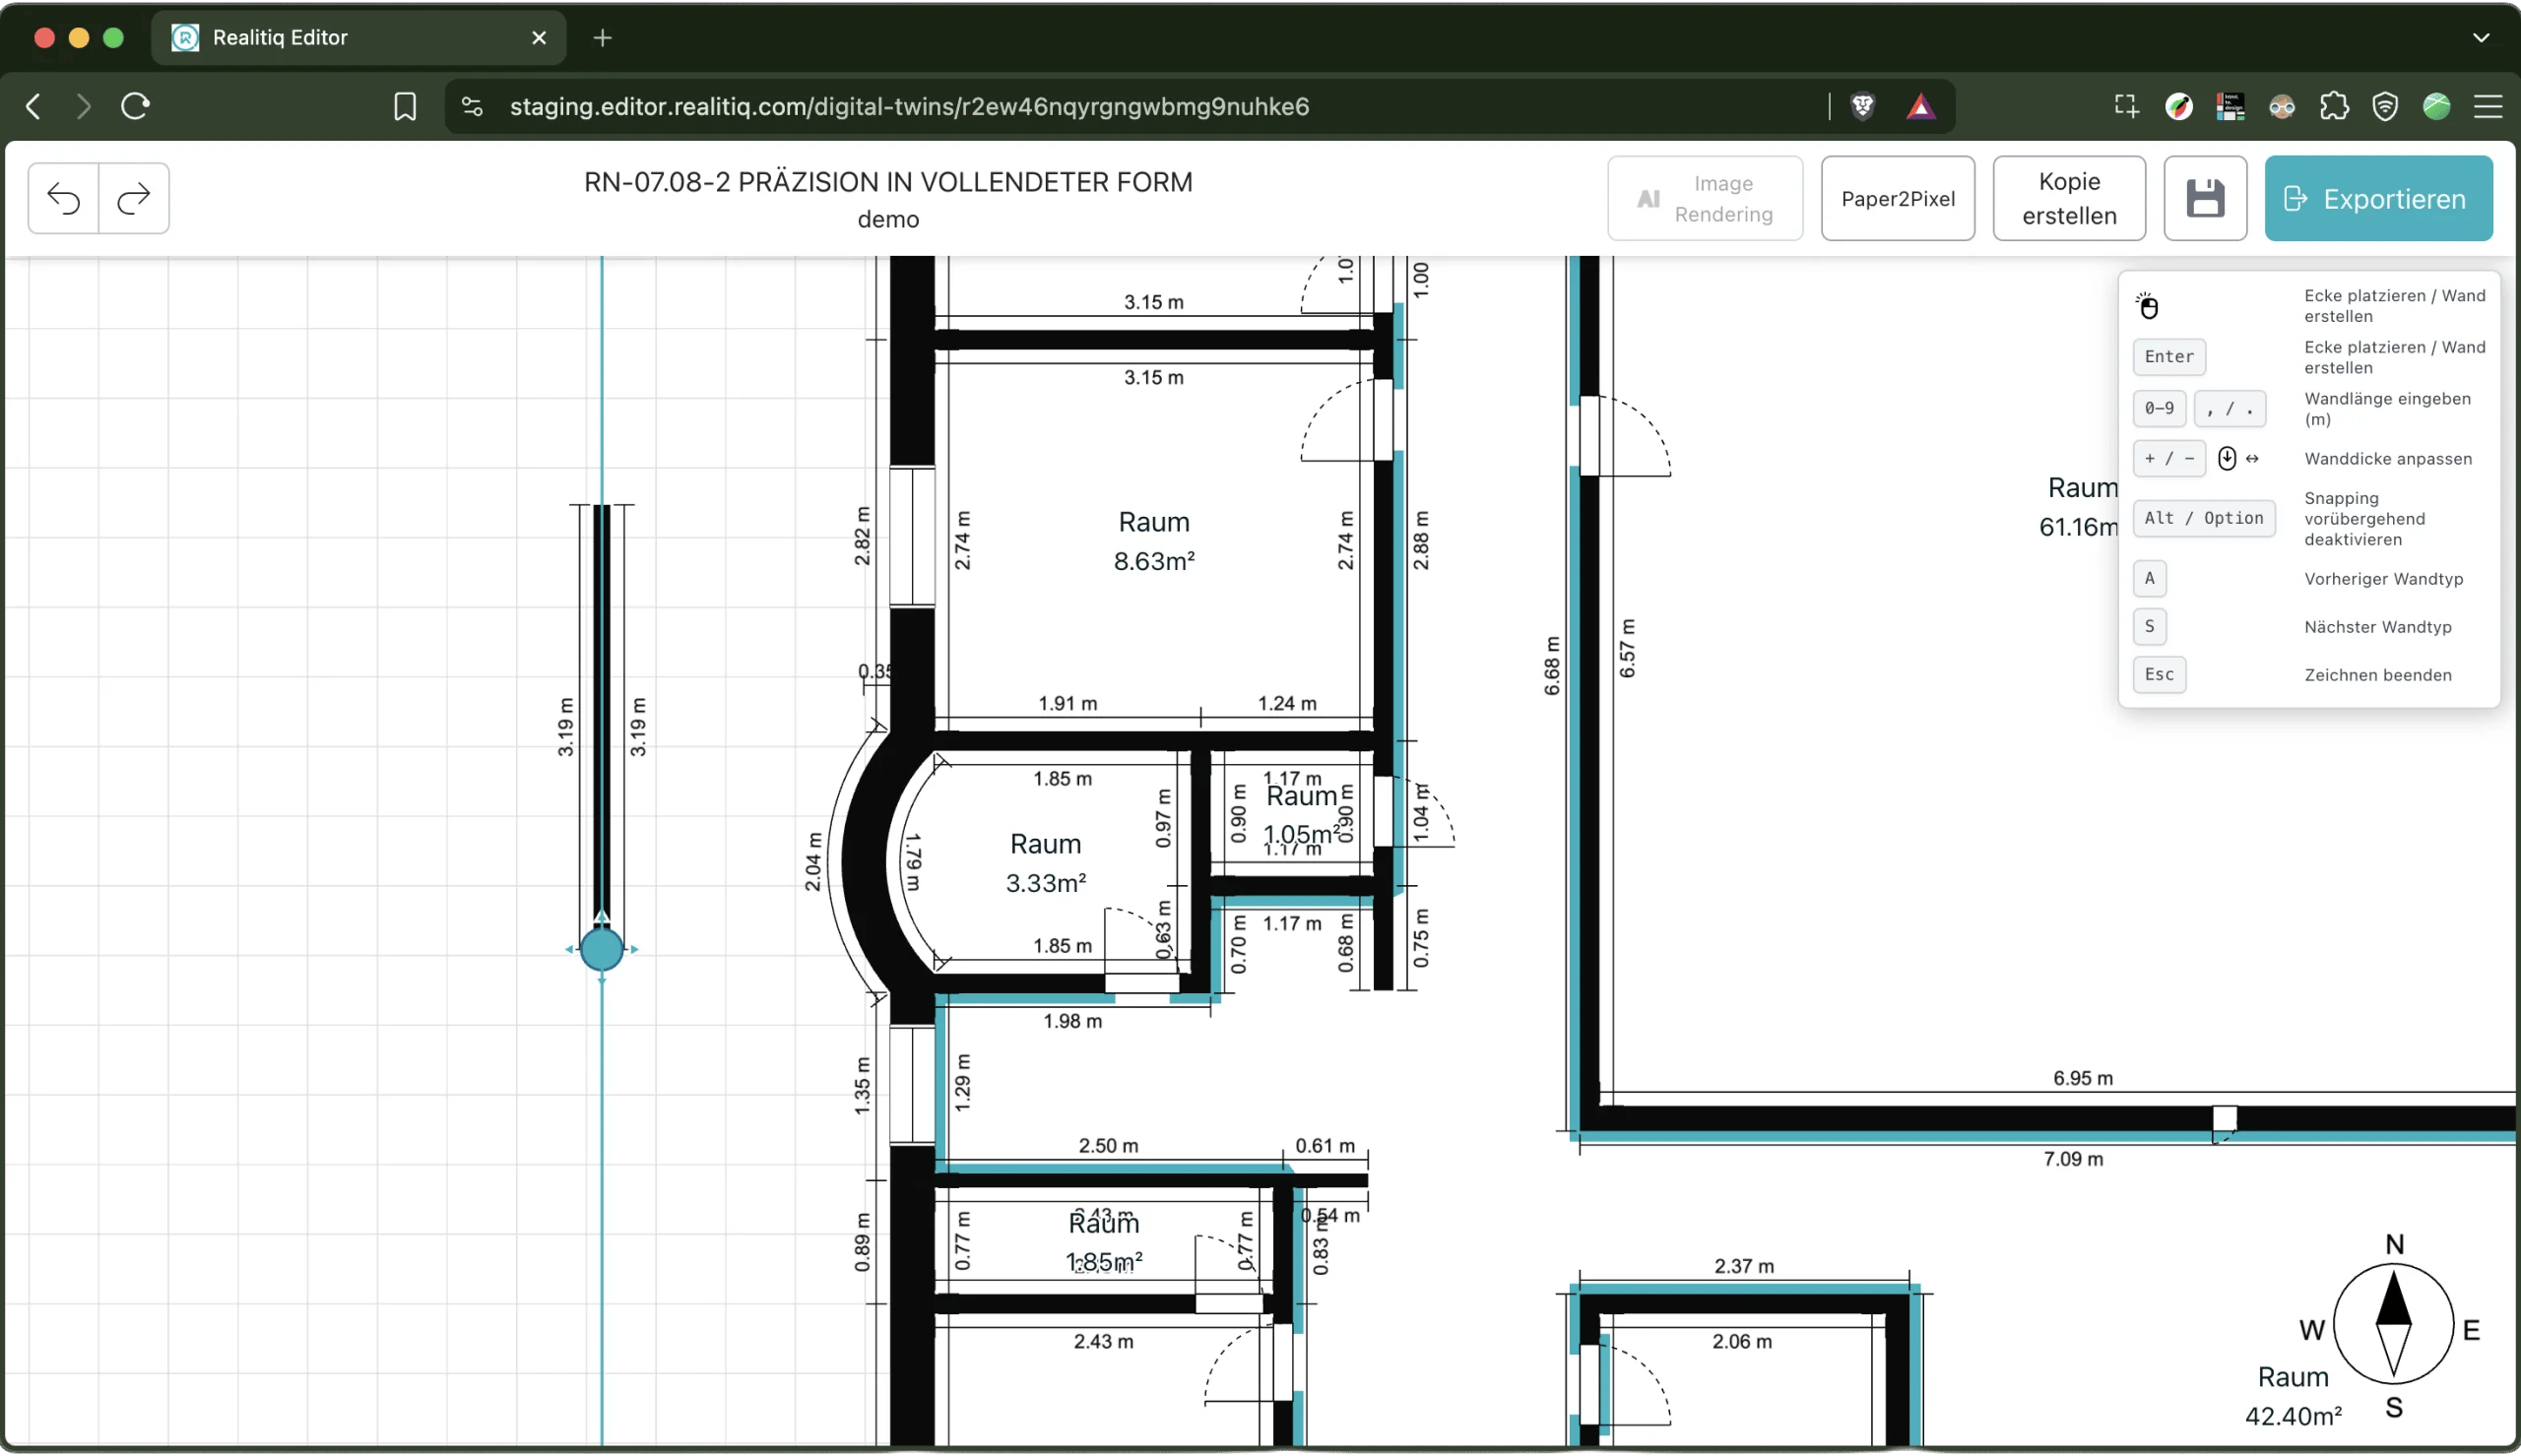The width and height of the screenshot is (2521, 1456).
Task: Click the redo arrow button
Action: [134, 199]
